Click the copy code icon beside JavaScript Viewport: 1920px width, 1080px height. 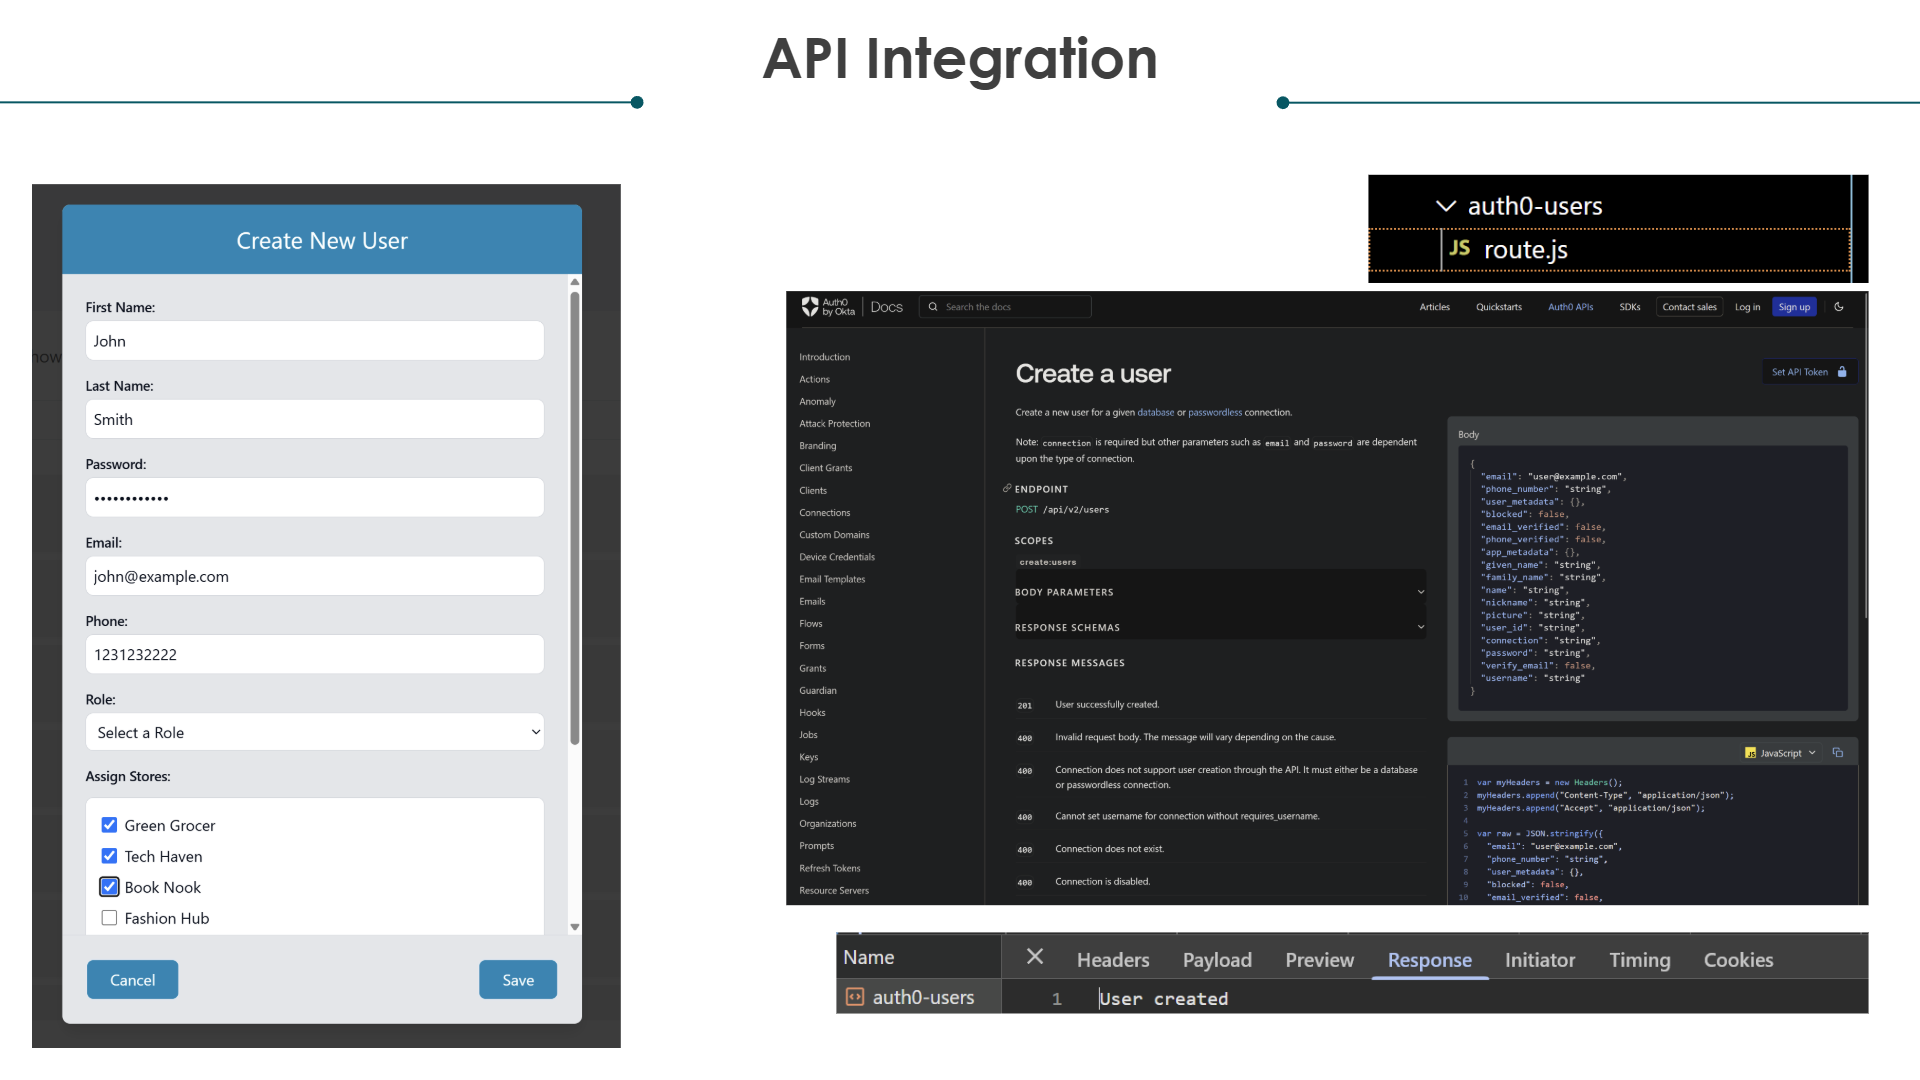(x=1837, y=753)
